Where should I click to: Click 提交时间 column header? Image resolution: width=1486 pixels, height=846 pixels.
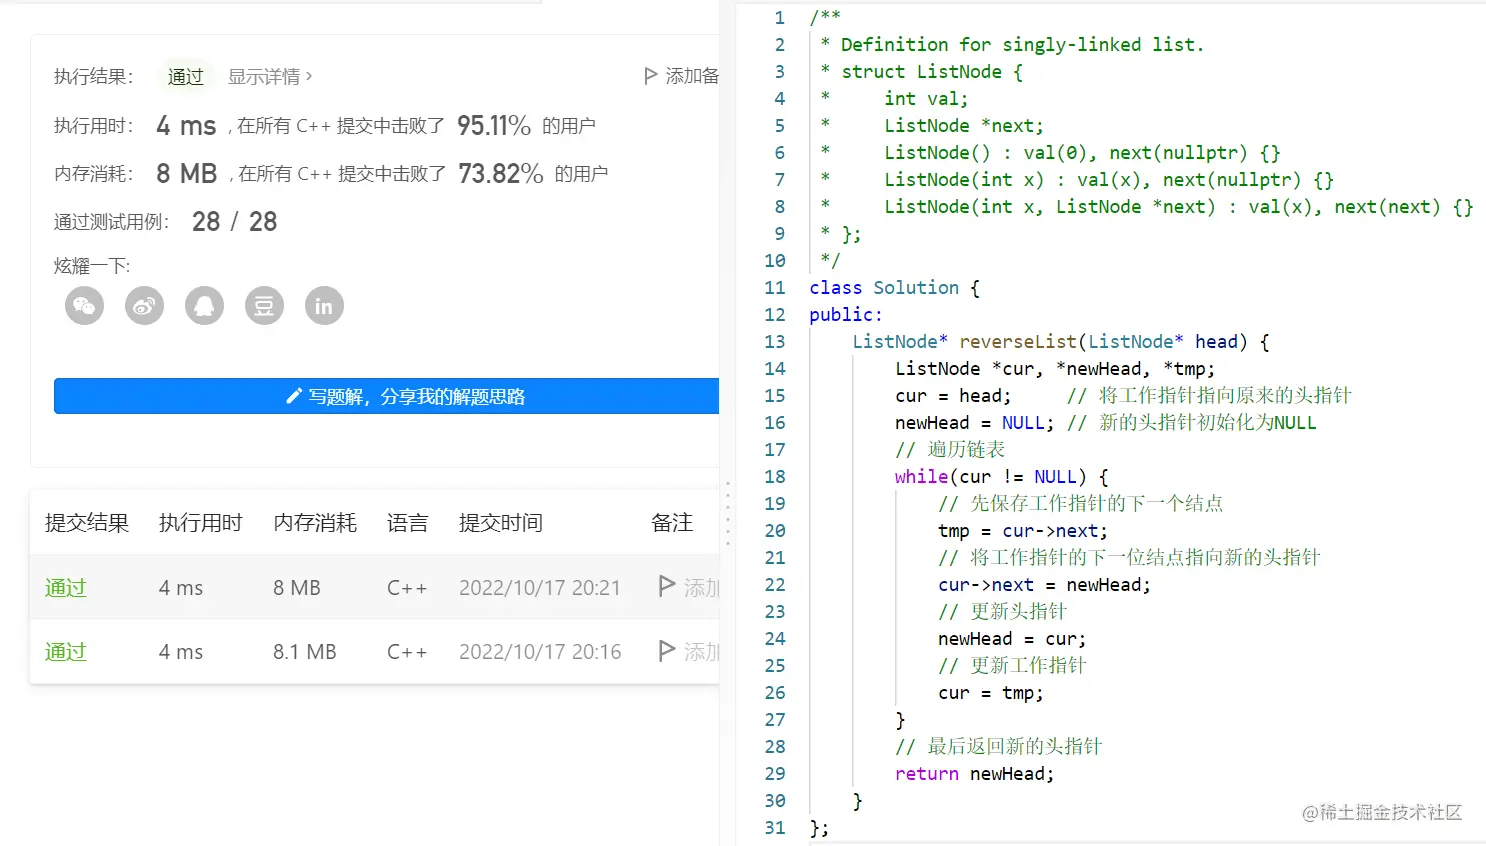click(501, 523)
